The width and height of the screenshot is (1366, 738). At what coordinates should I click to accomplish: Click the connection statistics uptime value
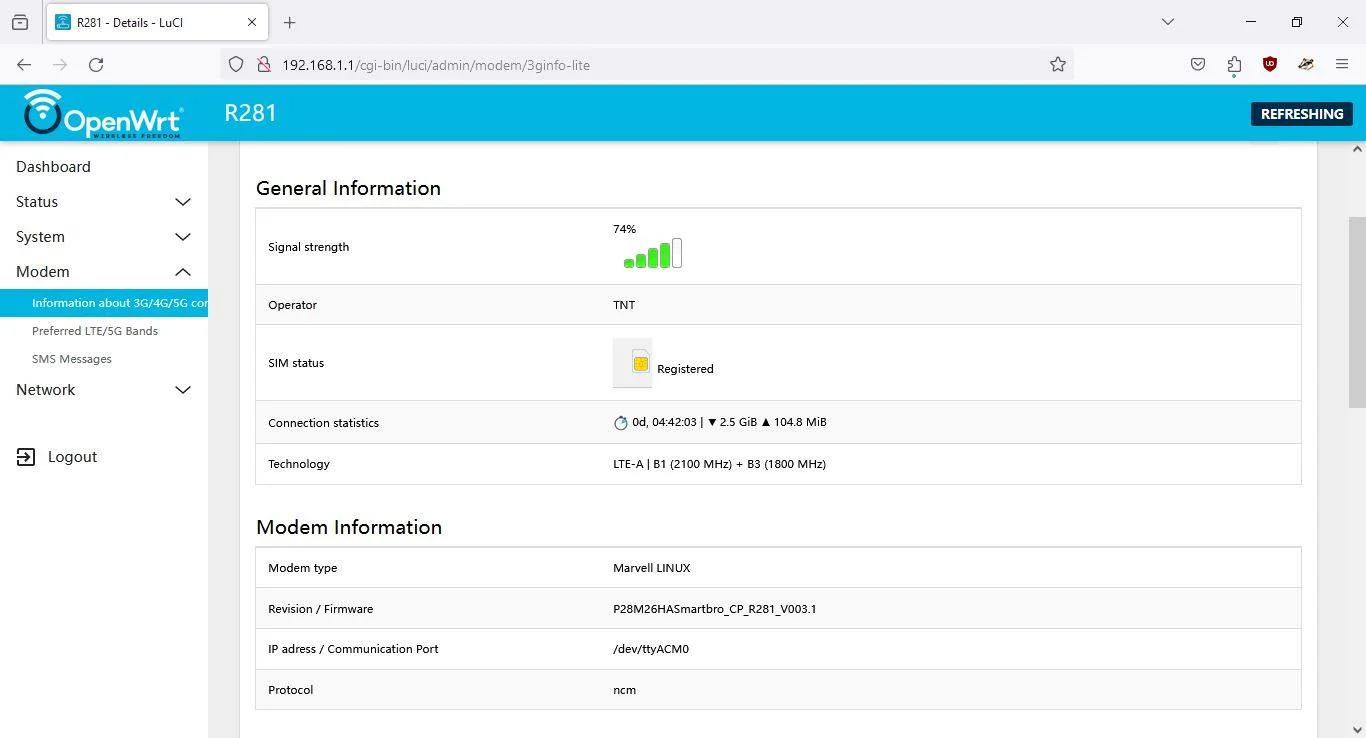pos(664,422)
